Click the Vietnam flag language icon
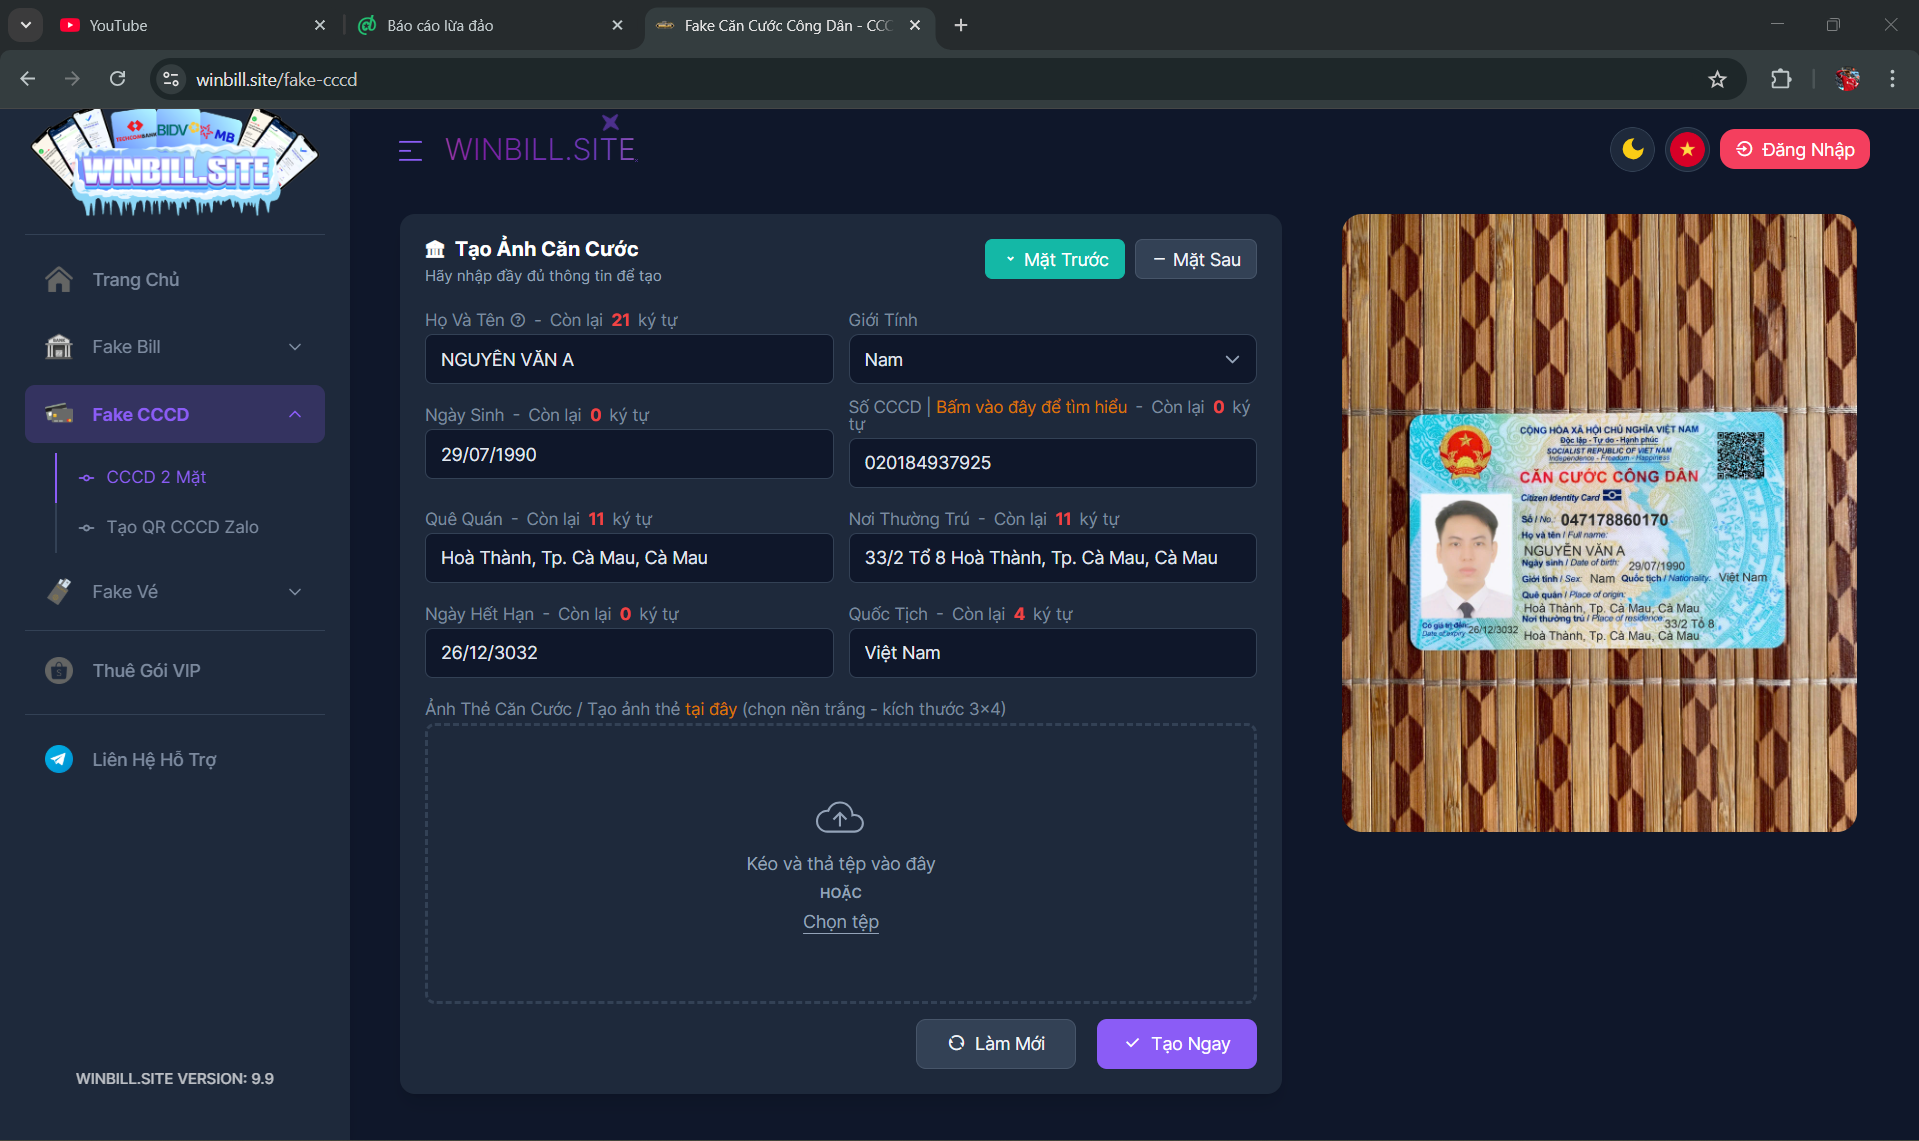Screen dimensions: 1919x1141 tap(1687, 149)
